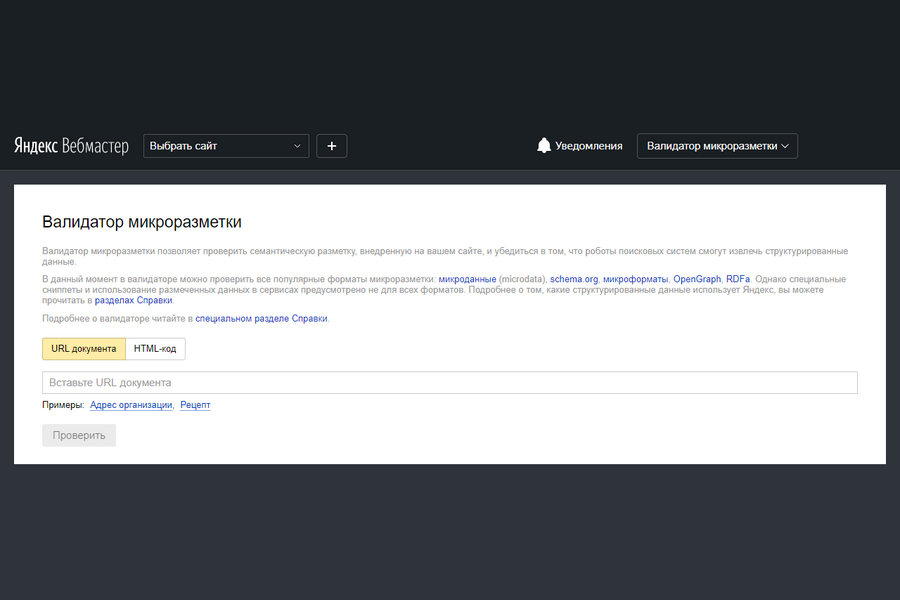The image size is (900, 600).
Task: Click the Адрес организации example link
Action: click(131, 405)
